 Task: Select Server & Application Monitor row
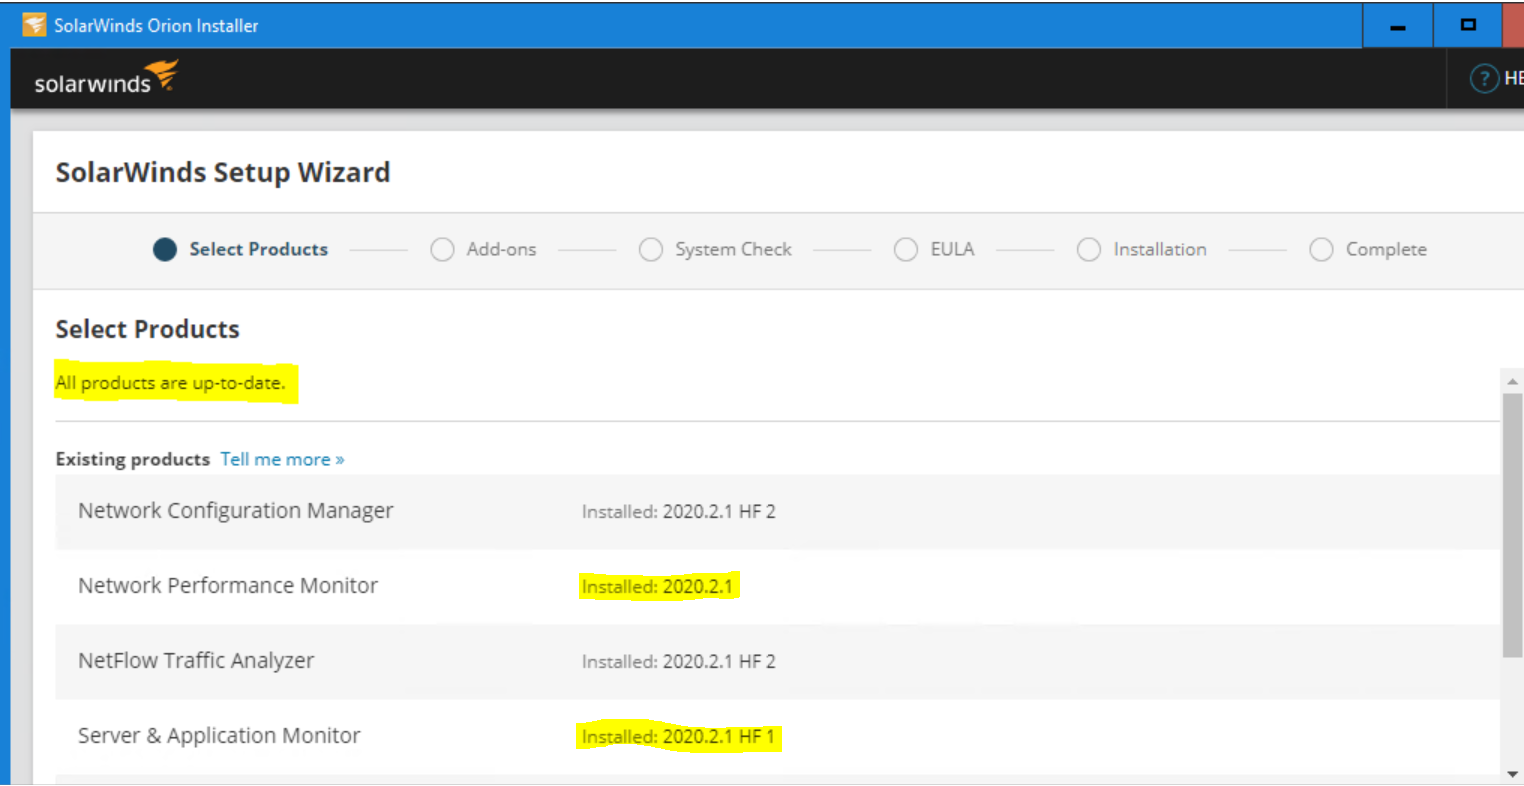tap(777, 736)
